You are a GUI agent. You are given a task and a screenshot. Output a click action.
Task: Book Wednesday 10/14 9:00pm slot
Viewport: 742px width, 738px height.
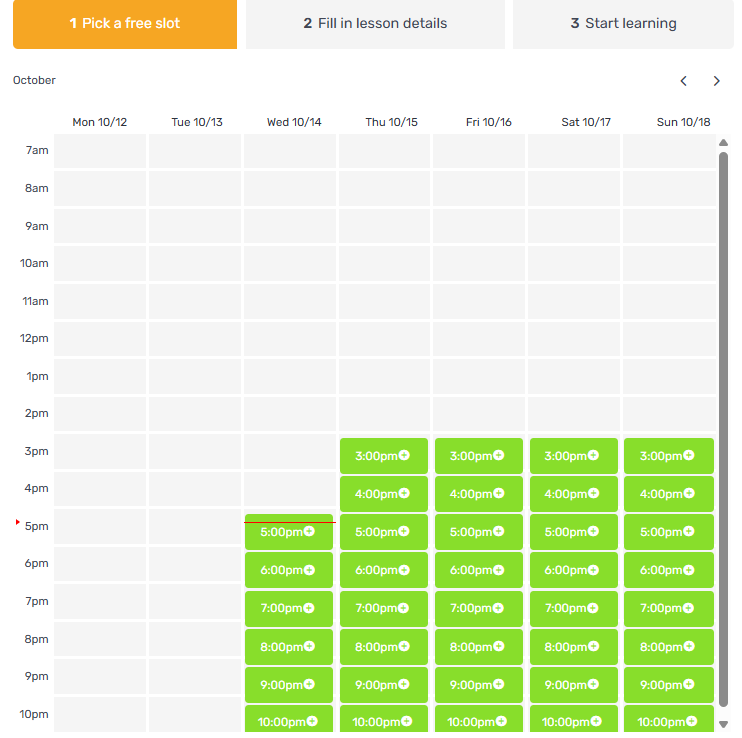click(289, 685)
